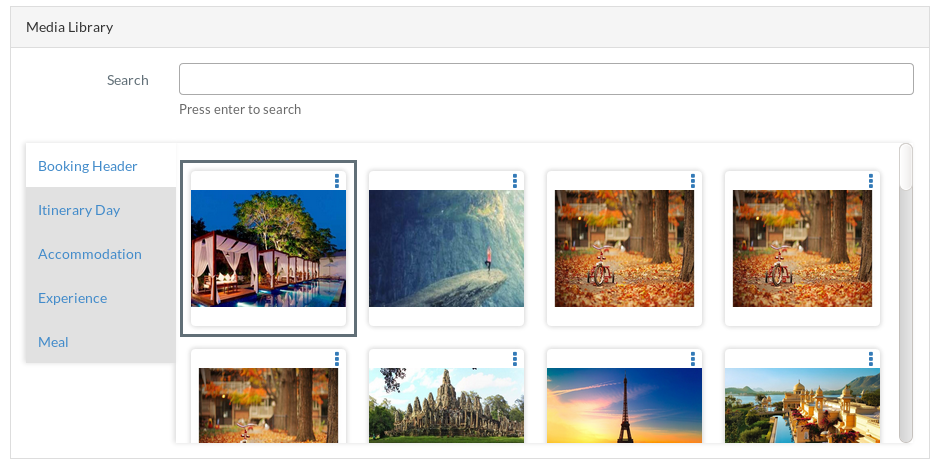Screen dimensions: 941x473
Task: Switch to the Booking Header tab
Action: [101, 166]
